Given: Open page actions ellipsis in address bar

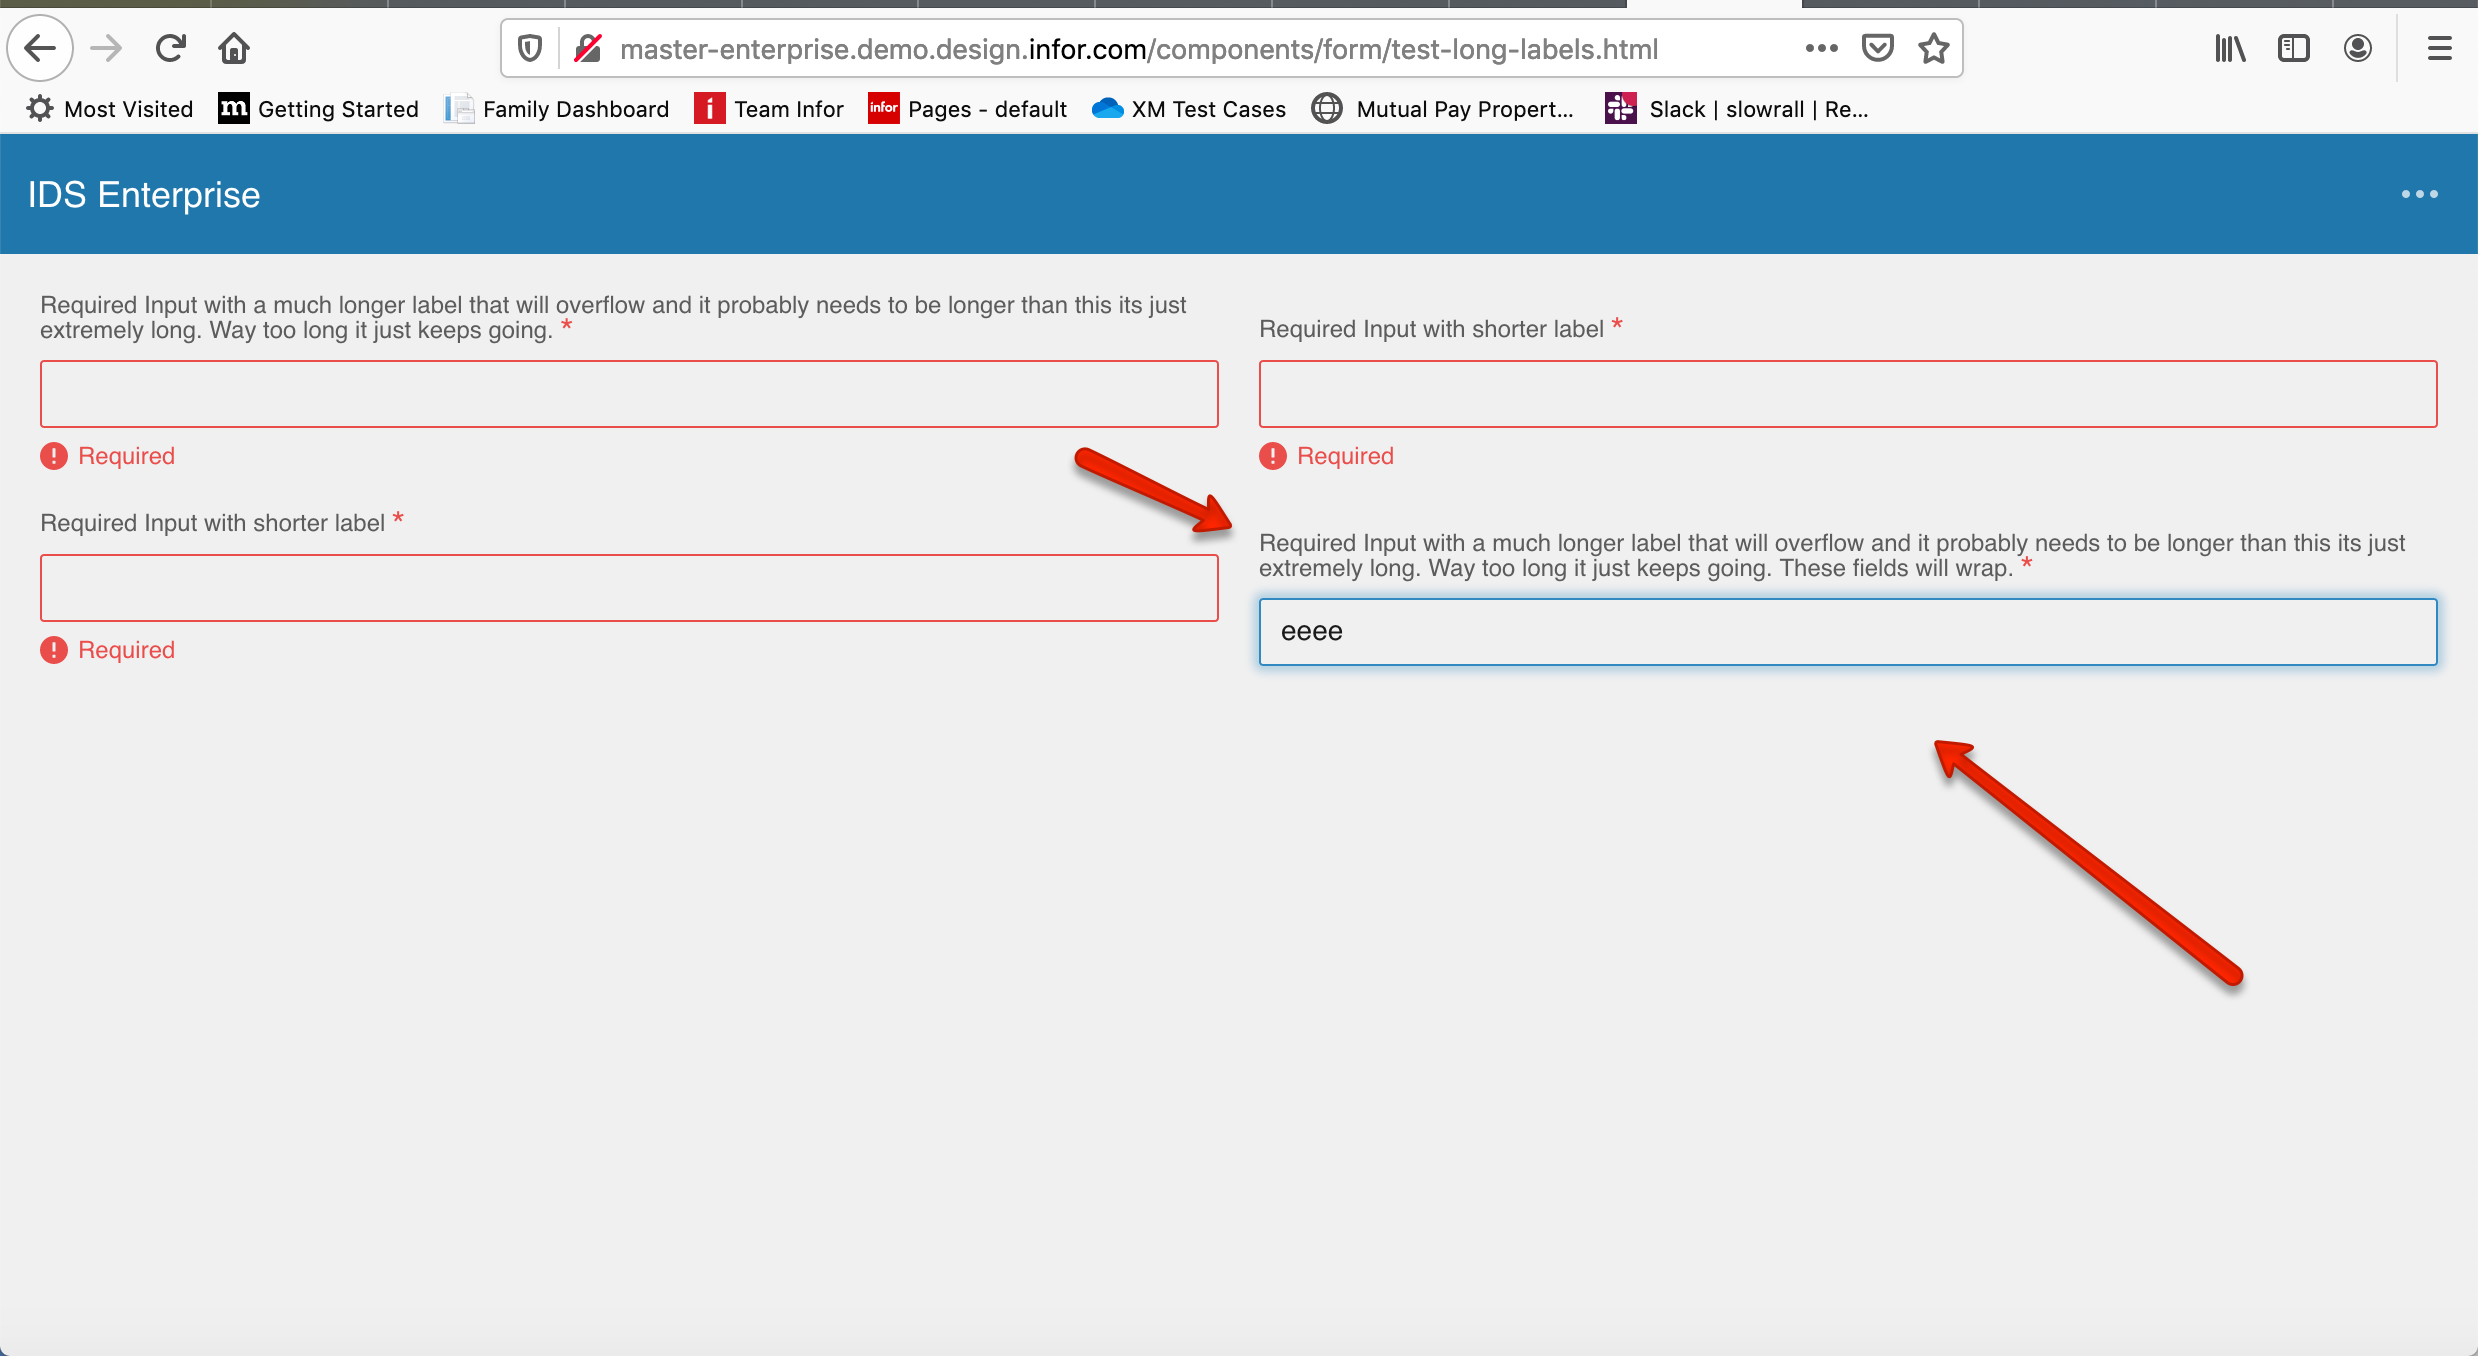Looking at the screenshot, I should coord(1821,48).
